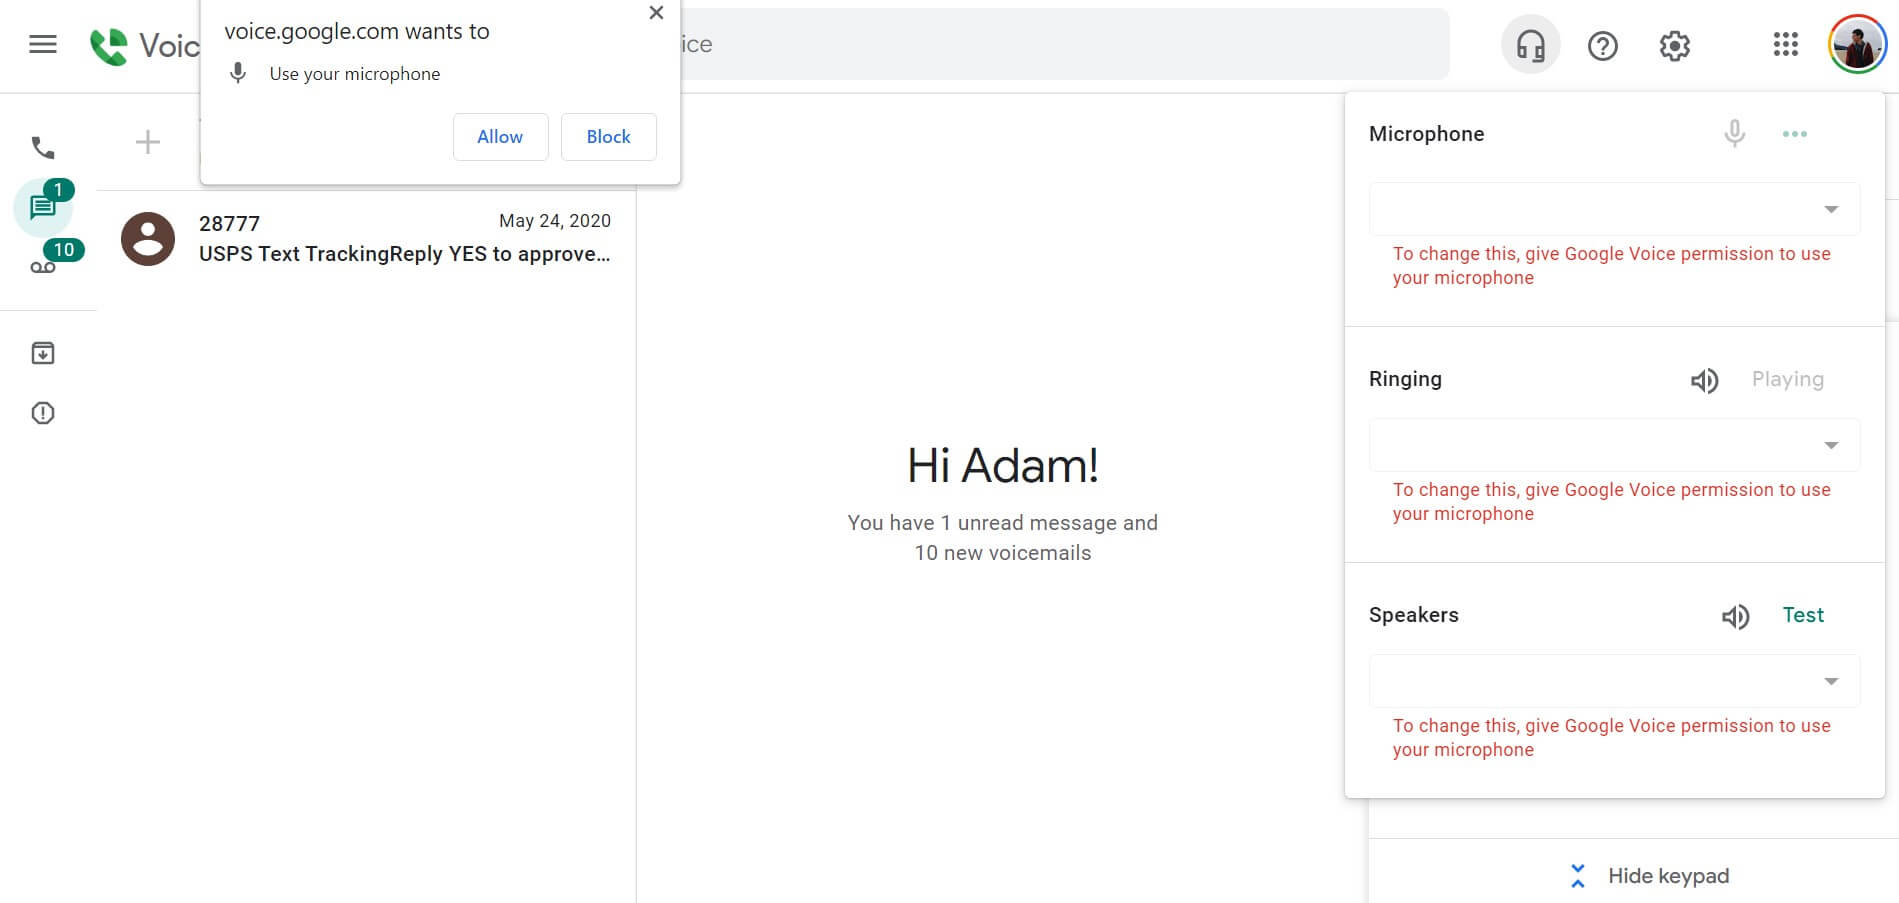Click the Ringing speaker icon

1705,380
